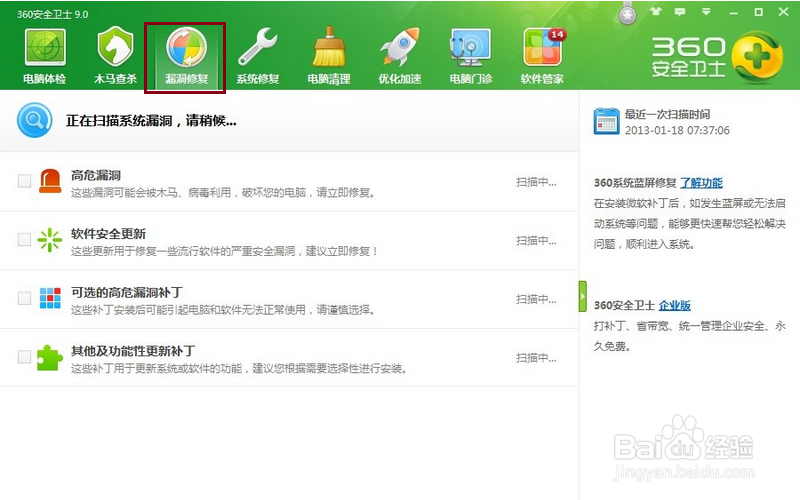
Task: Collapse the right sidebar with green arrow
Action: (583, 296)
